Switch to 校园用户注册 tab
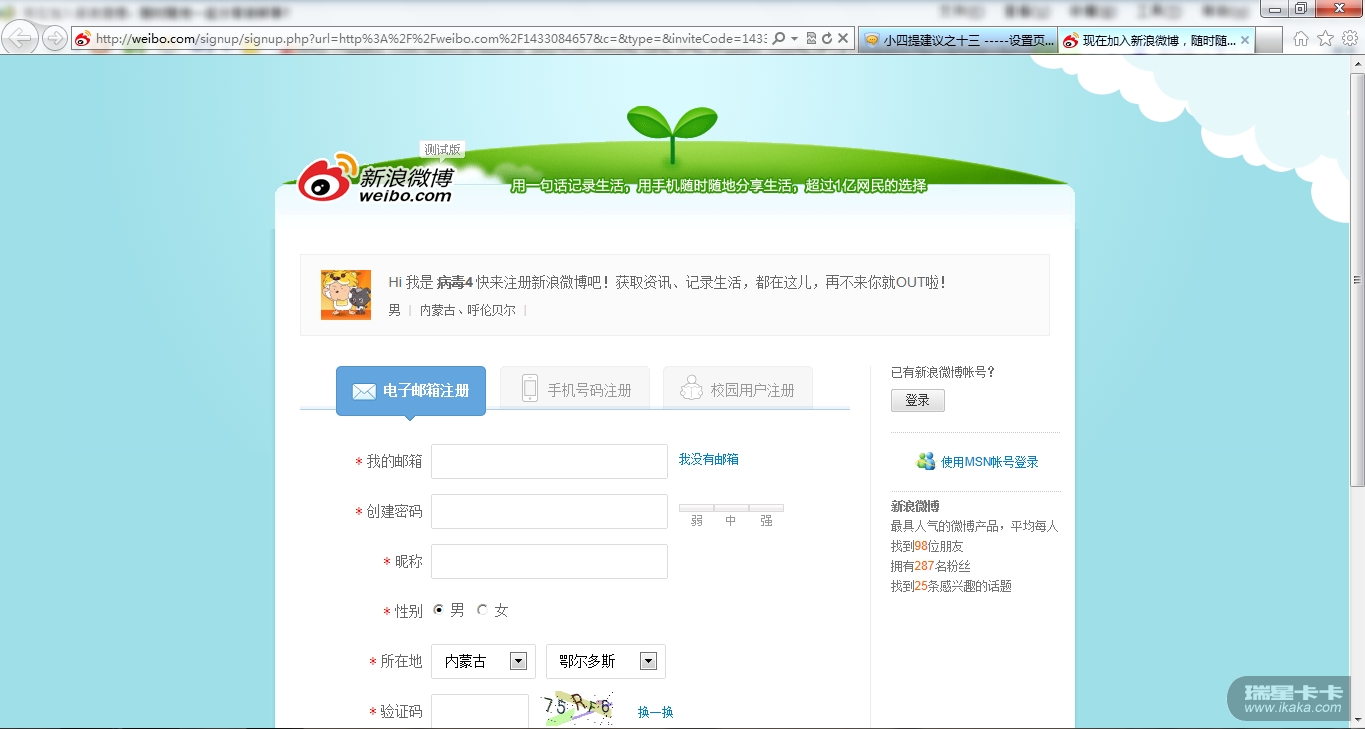This screenshot has width=1365, height=729. tap(738, 388)
